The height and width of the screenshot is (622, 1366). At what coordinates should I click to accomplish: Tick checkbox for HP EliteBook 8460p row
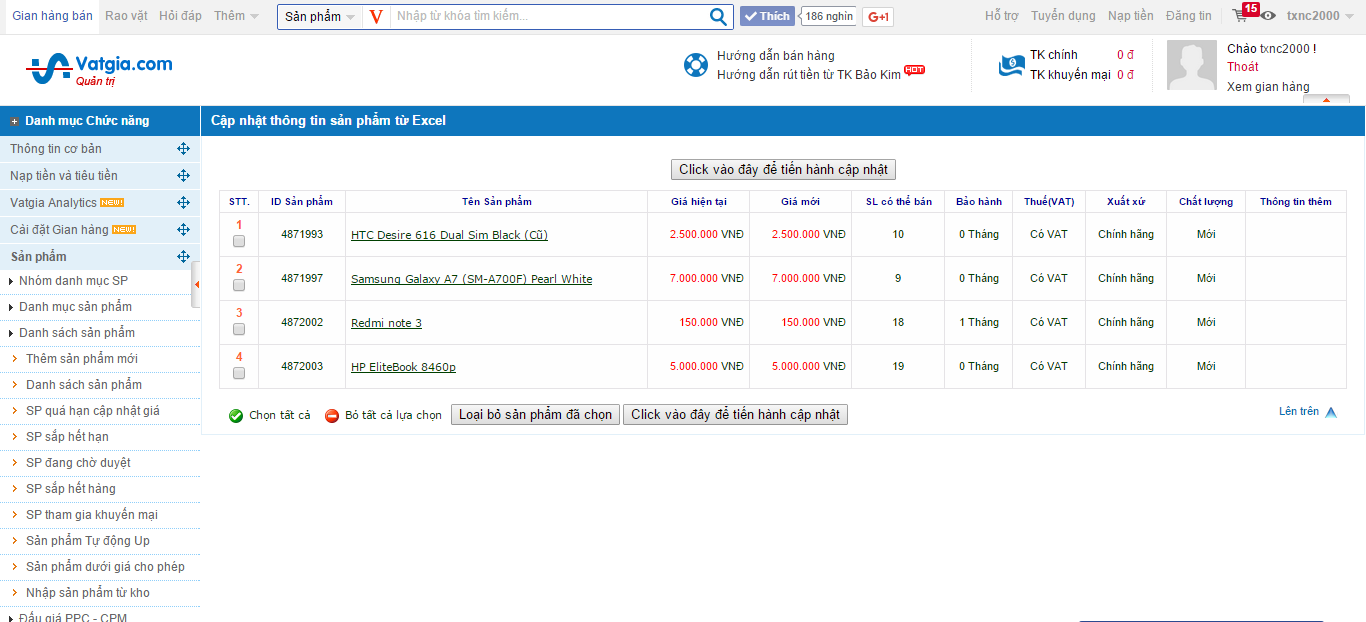239,373
